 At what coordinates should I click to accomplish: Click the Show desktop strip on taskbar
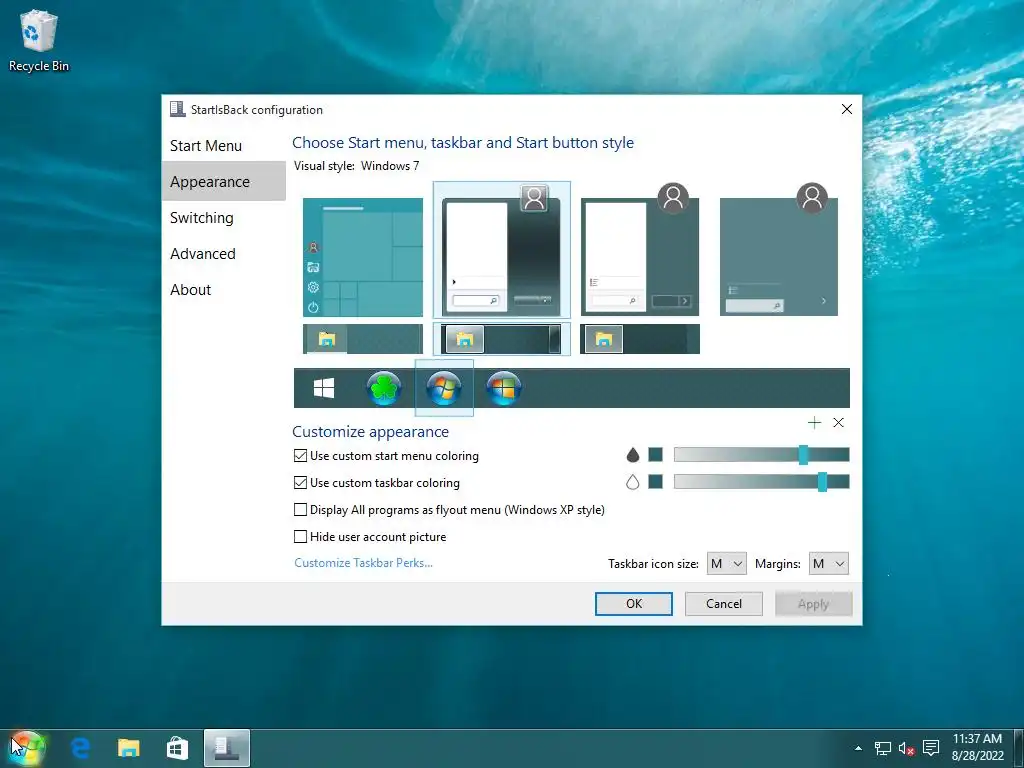[x=1019, y=748]
